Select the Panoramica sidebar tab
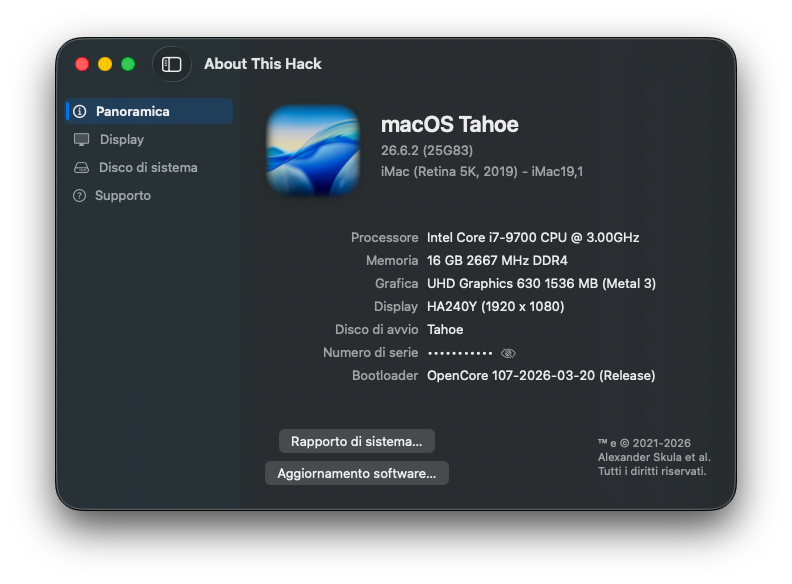The height and width of the screenshot is (584, 792). (x=150, y=111)
